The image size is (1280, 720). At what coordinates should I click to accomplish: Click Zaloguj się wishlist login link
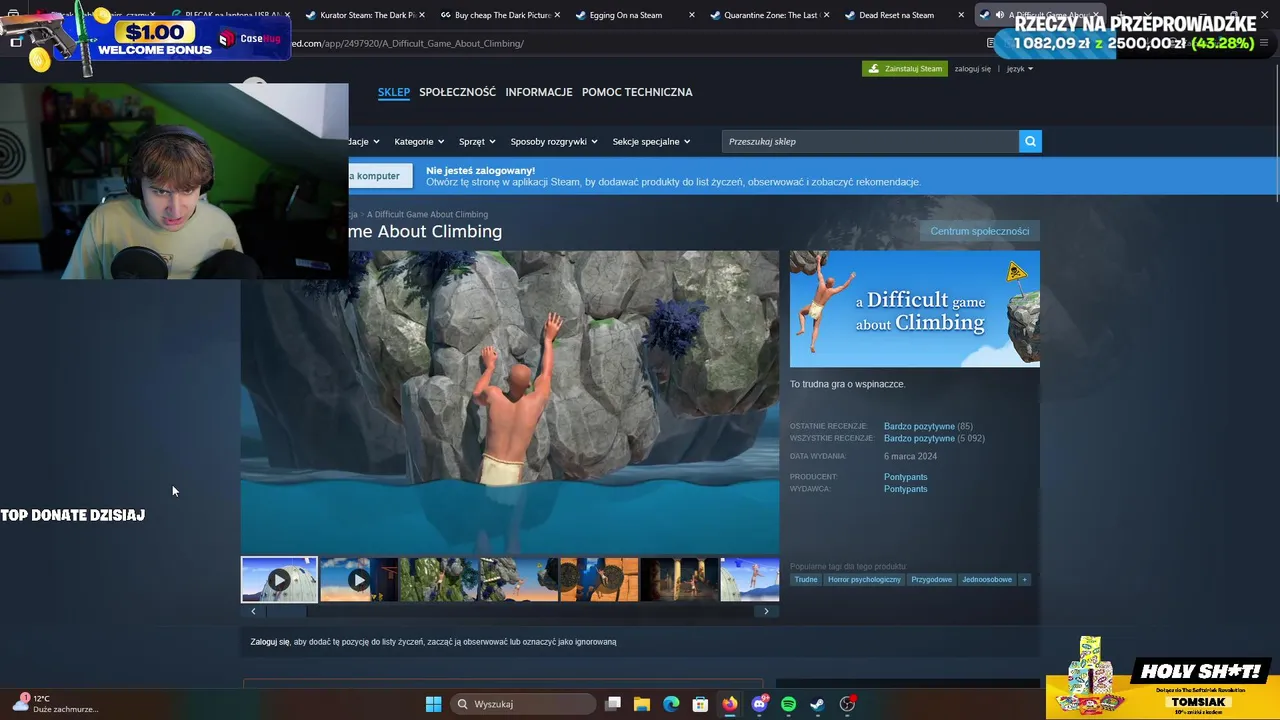pos(270,642)
